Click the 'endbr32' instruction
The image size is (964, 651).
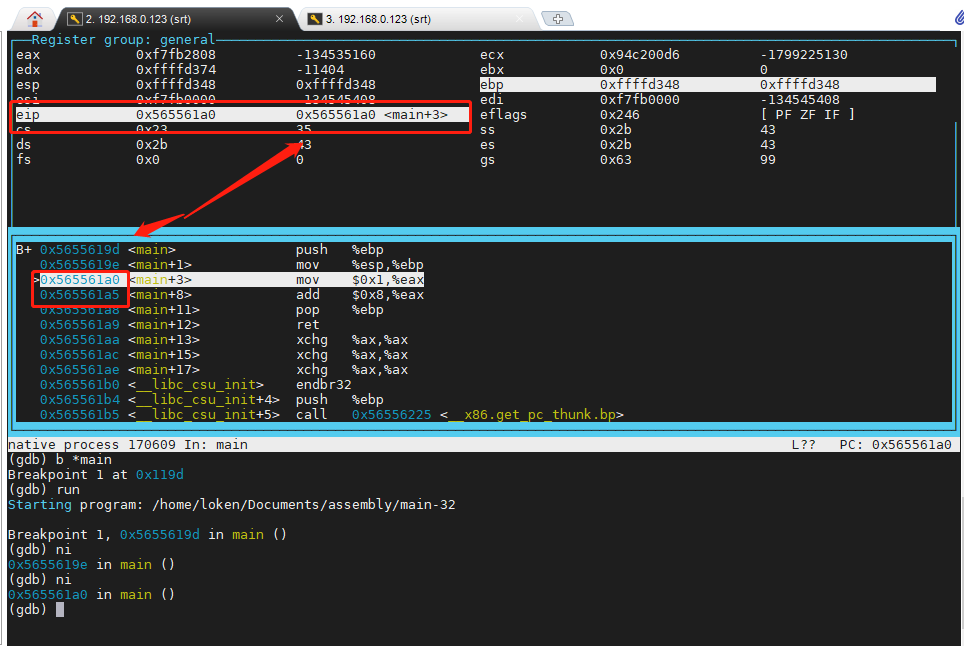click(324, 385)
